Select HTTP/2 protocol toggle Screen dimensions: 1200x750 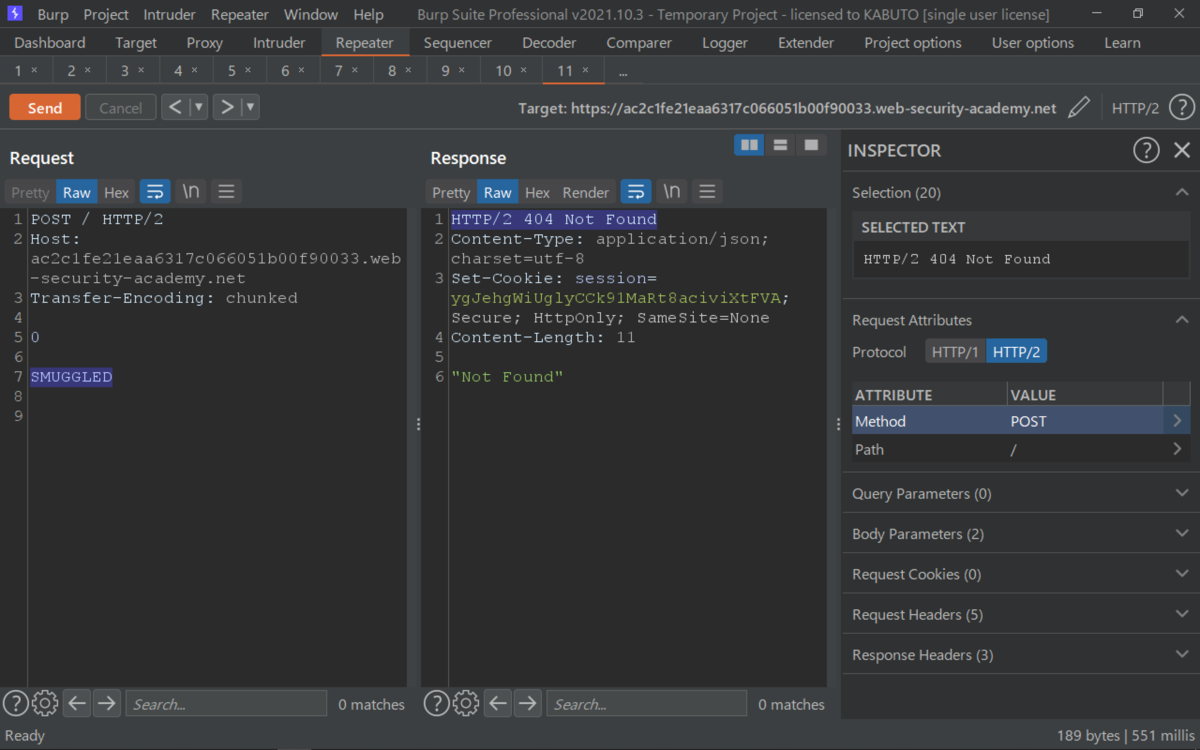tap(1017, 352)
